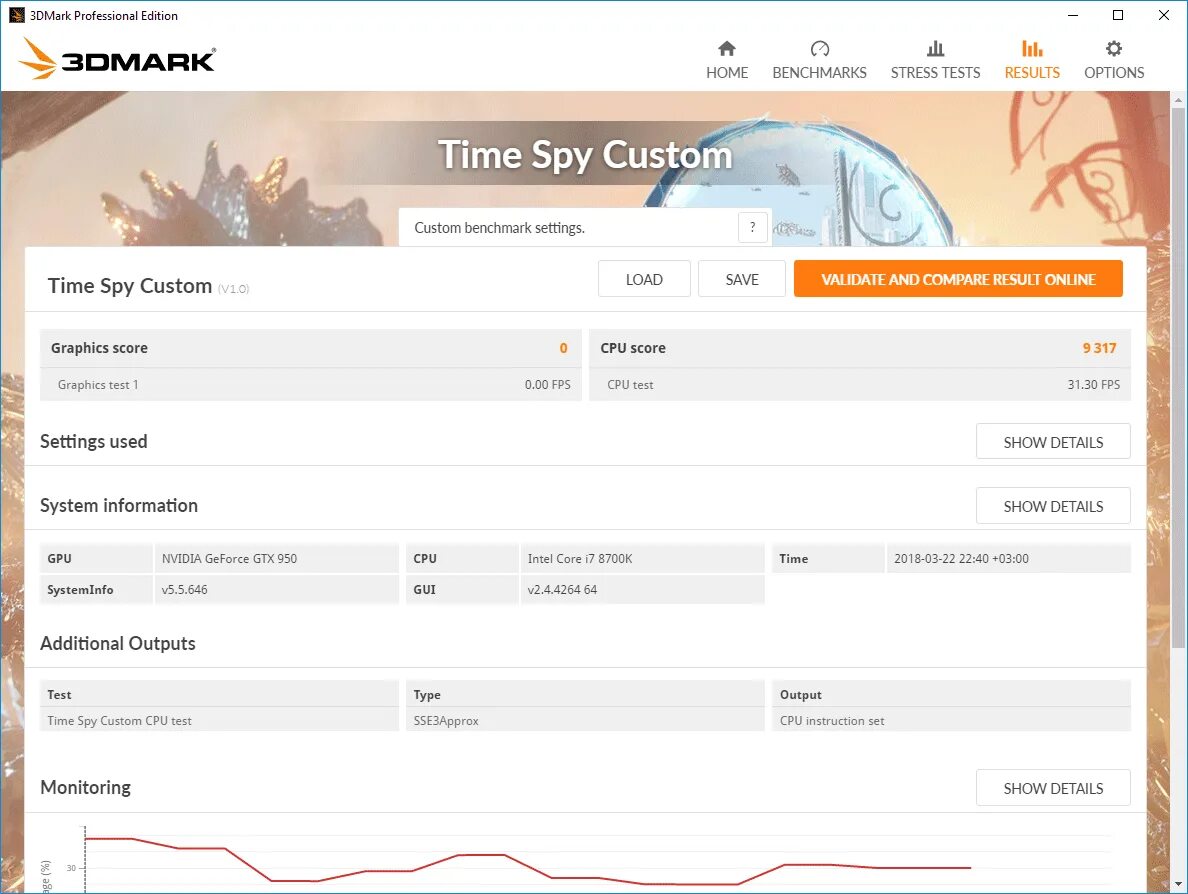
Task: Select the RESULTS tab label
Action: tap(1032, 73)
